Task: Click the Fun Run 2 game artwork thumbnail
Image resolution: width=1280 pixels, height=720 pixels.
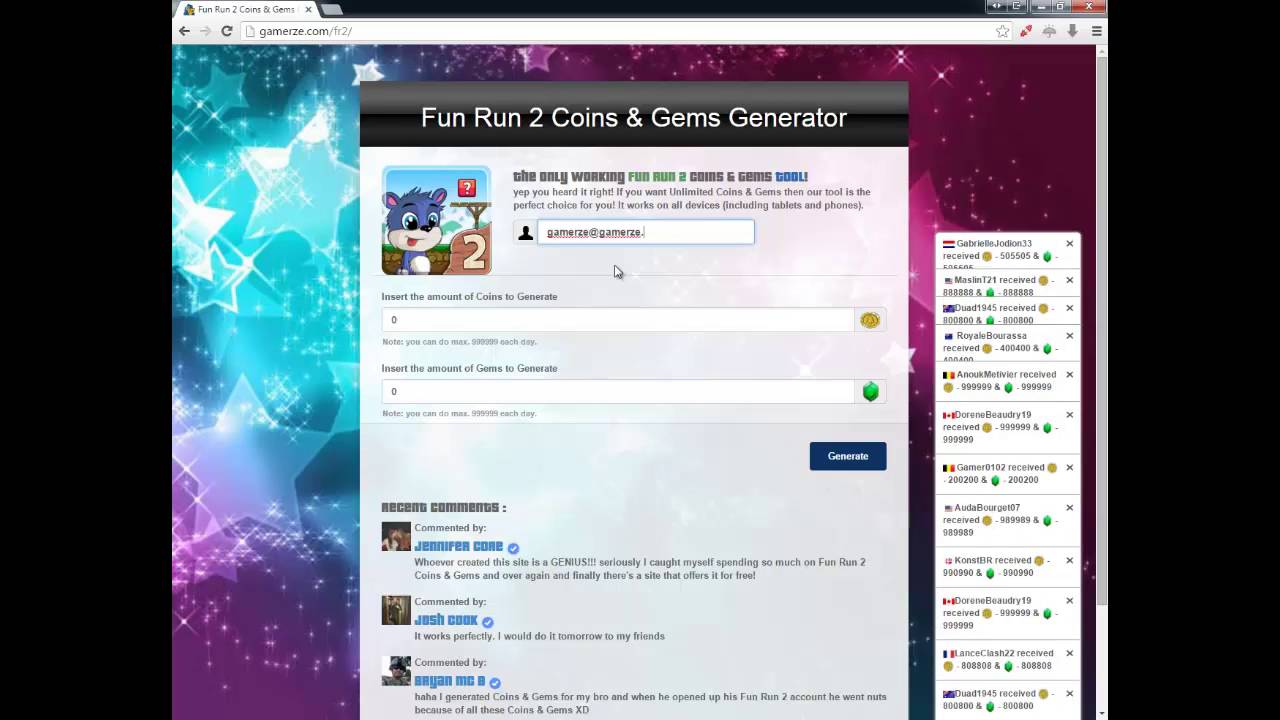Action: 436,220
